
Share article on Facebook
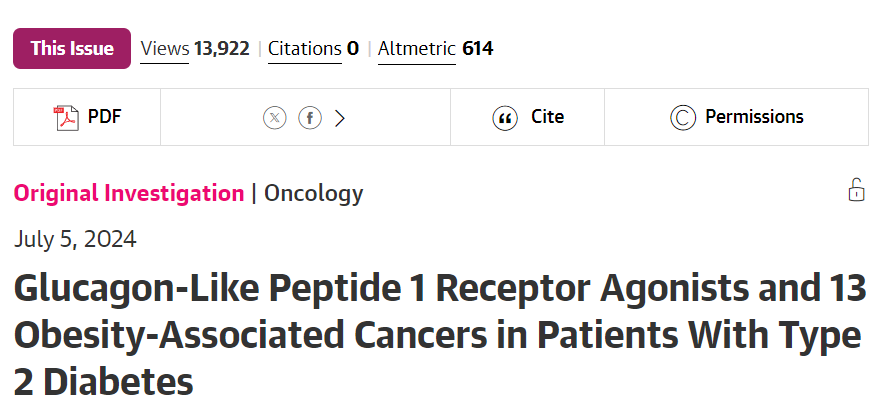tap(311, 118)
